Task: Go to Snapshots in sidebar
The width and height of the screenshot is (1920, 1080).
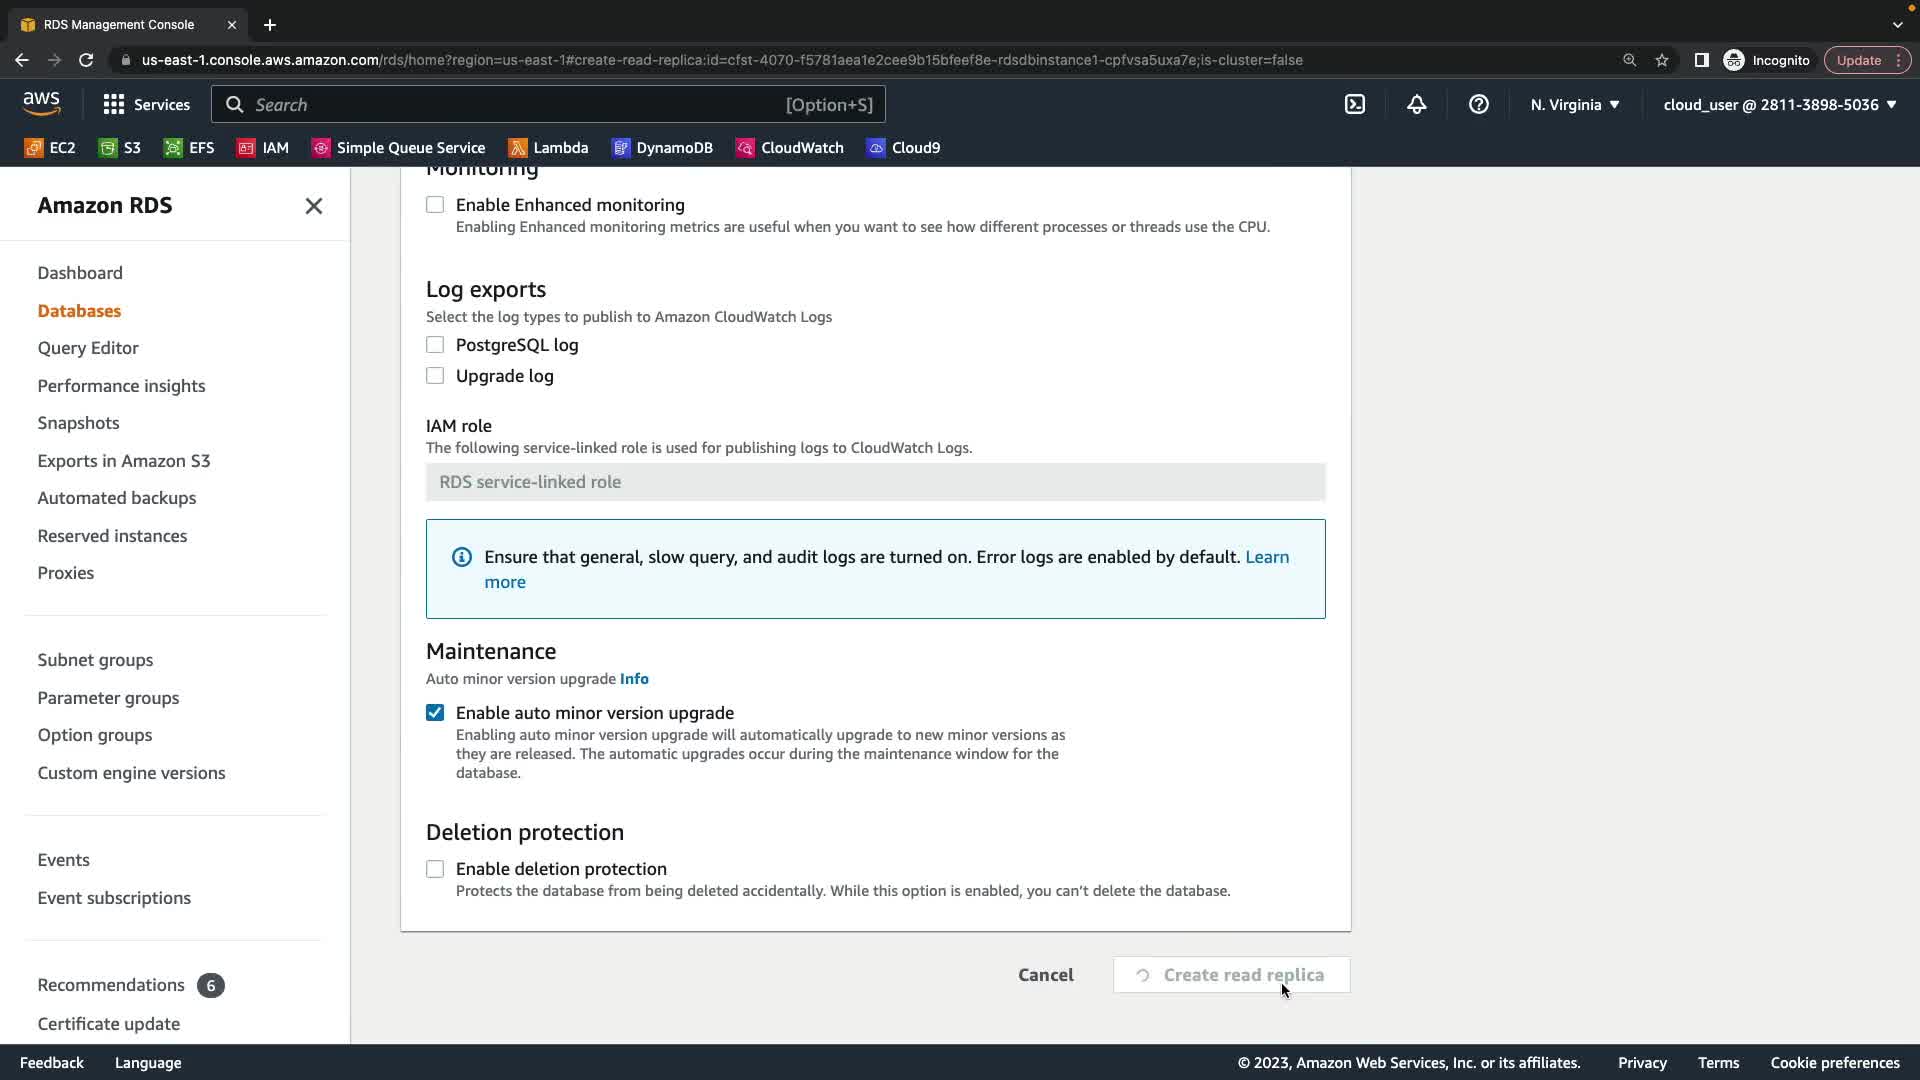Action: coord(78,423)
